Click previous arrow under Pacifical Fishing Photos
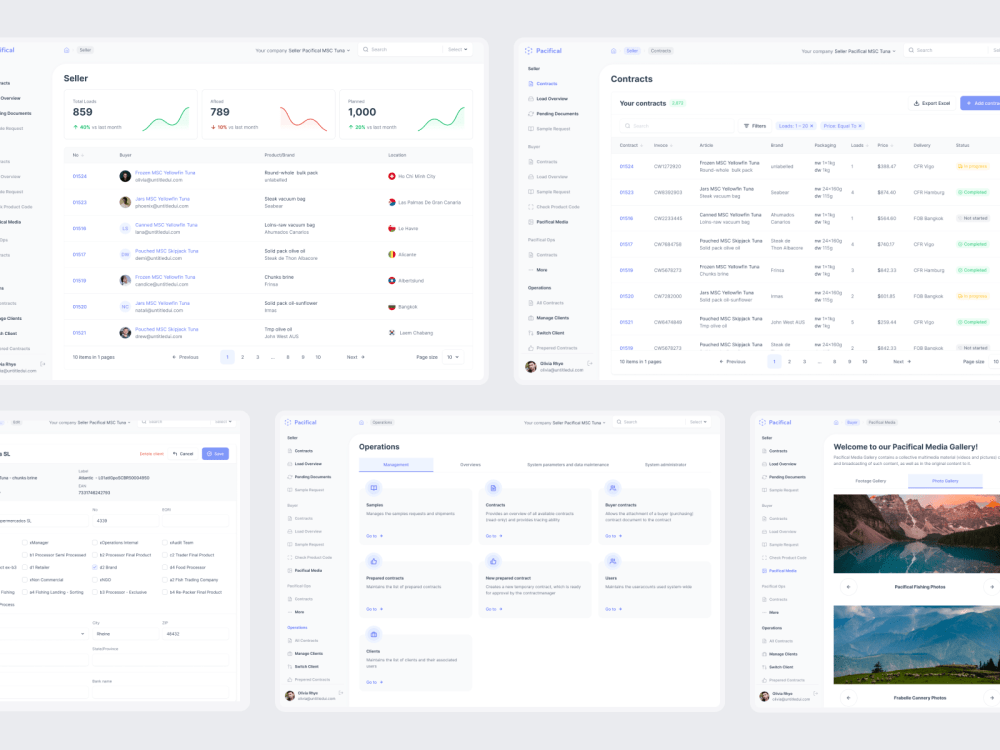 pos(848,587)
